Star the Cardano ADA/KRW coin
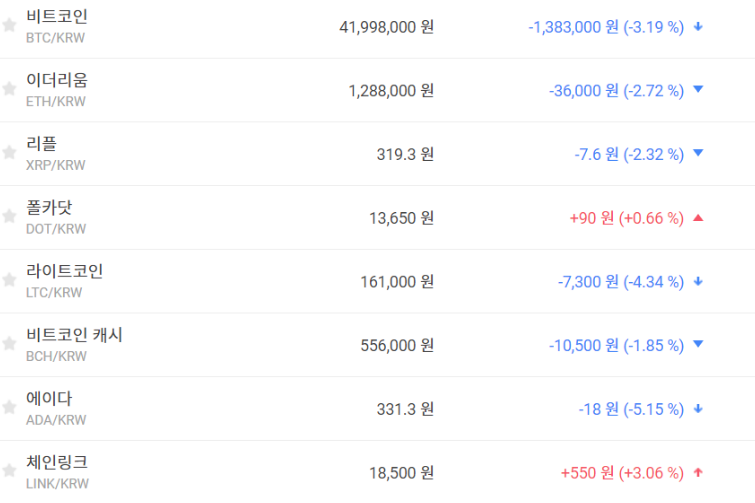 coord(9,408)
